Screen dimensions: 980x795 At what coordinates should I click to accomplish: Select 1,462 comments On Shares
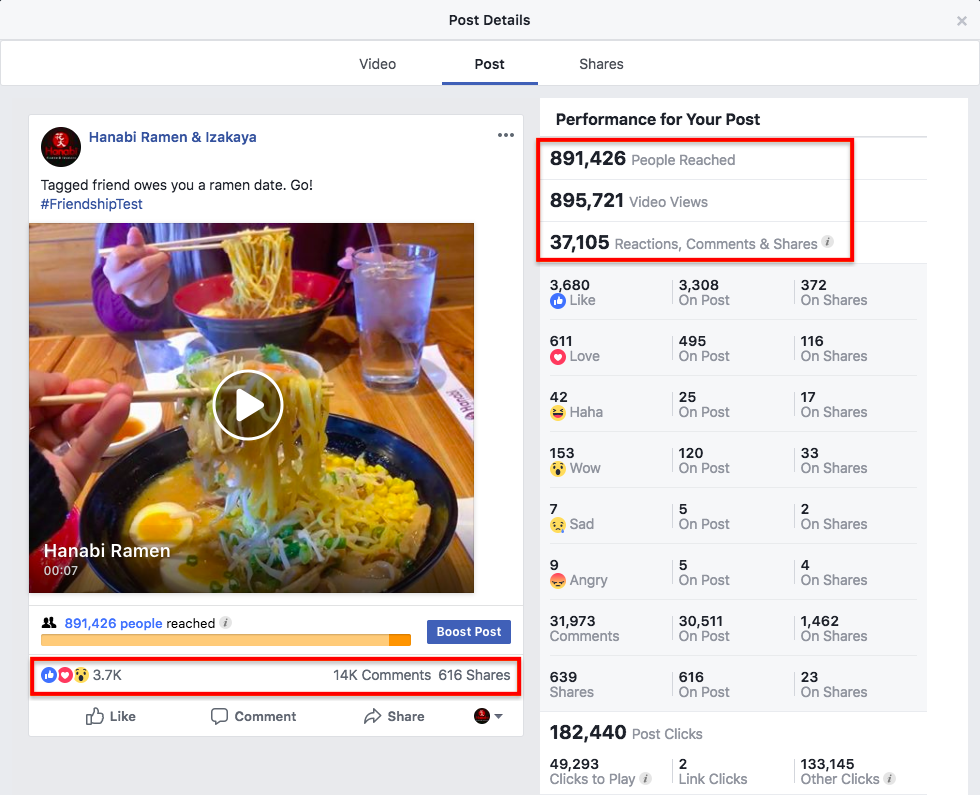click(x=820, y=621)
